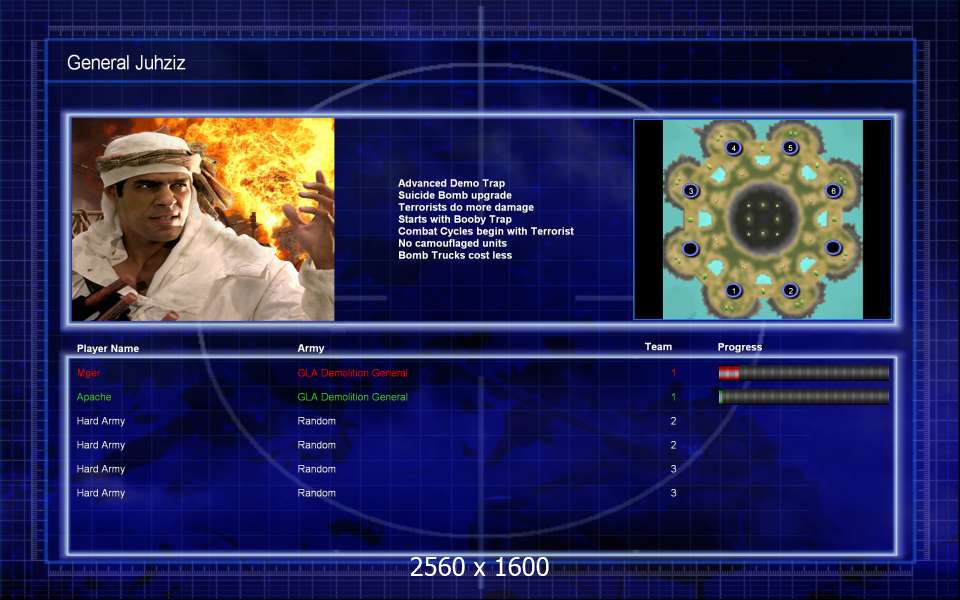Viewport: 960px width, 600px height.
Task: Select start position 1 on the minimap
Action: click(733, 290)
